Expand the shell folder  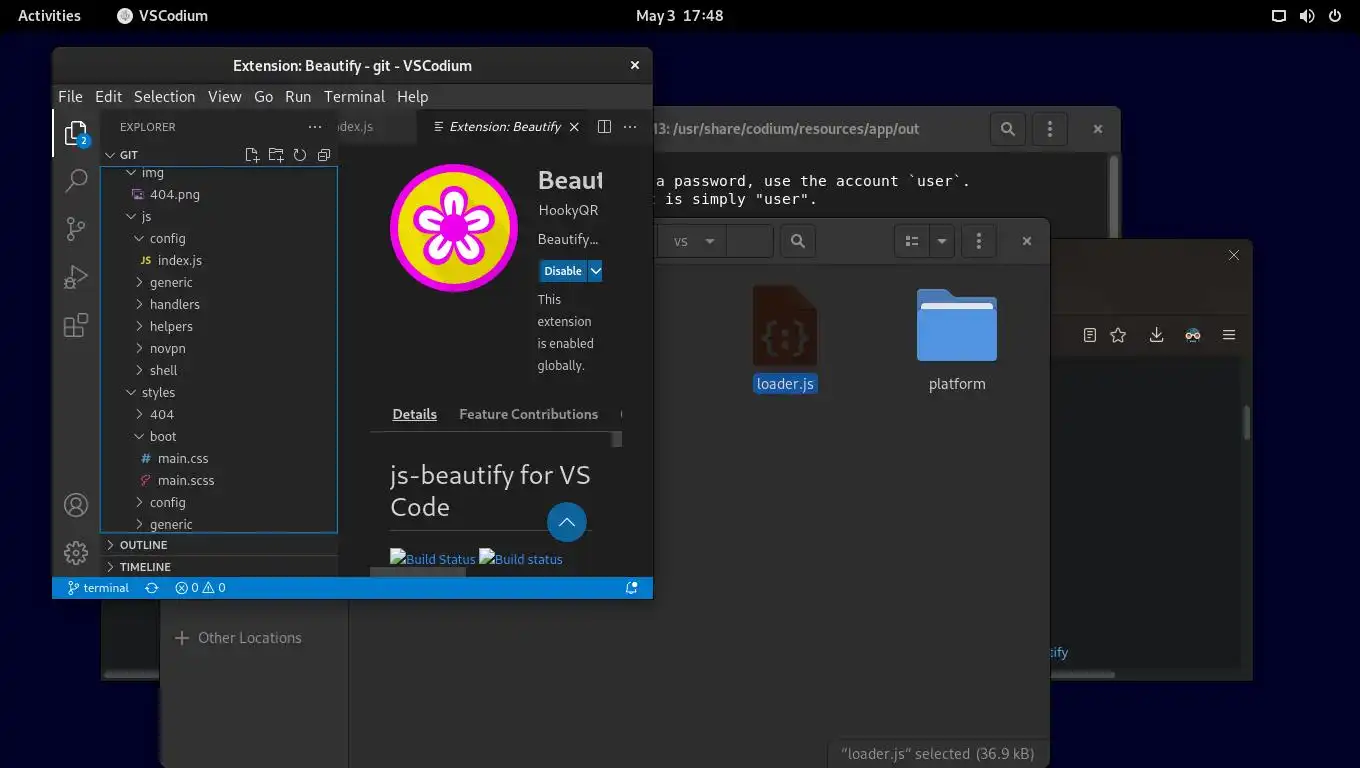tap(163, 370)
